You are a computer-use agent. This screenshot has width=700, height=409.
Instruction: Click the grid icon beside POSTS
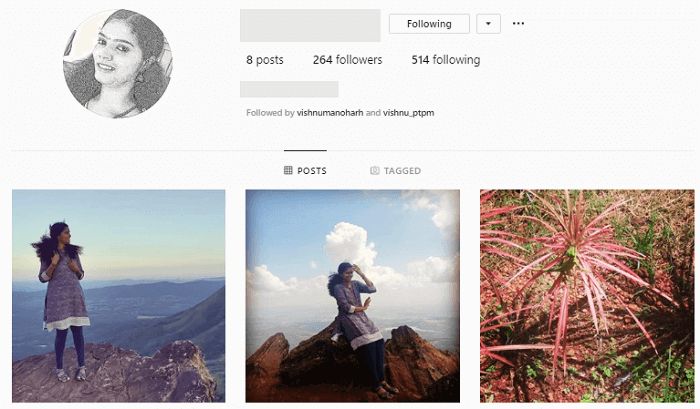tap(288, 170)
